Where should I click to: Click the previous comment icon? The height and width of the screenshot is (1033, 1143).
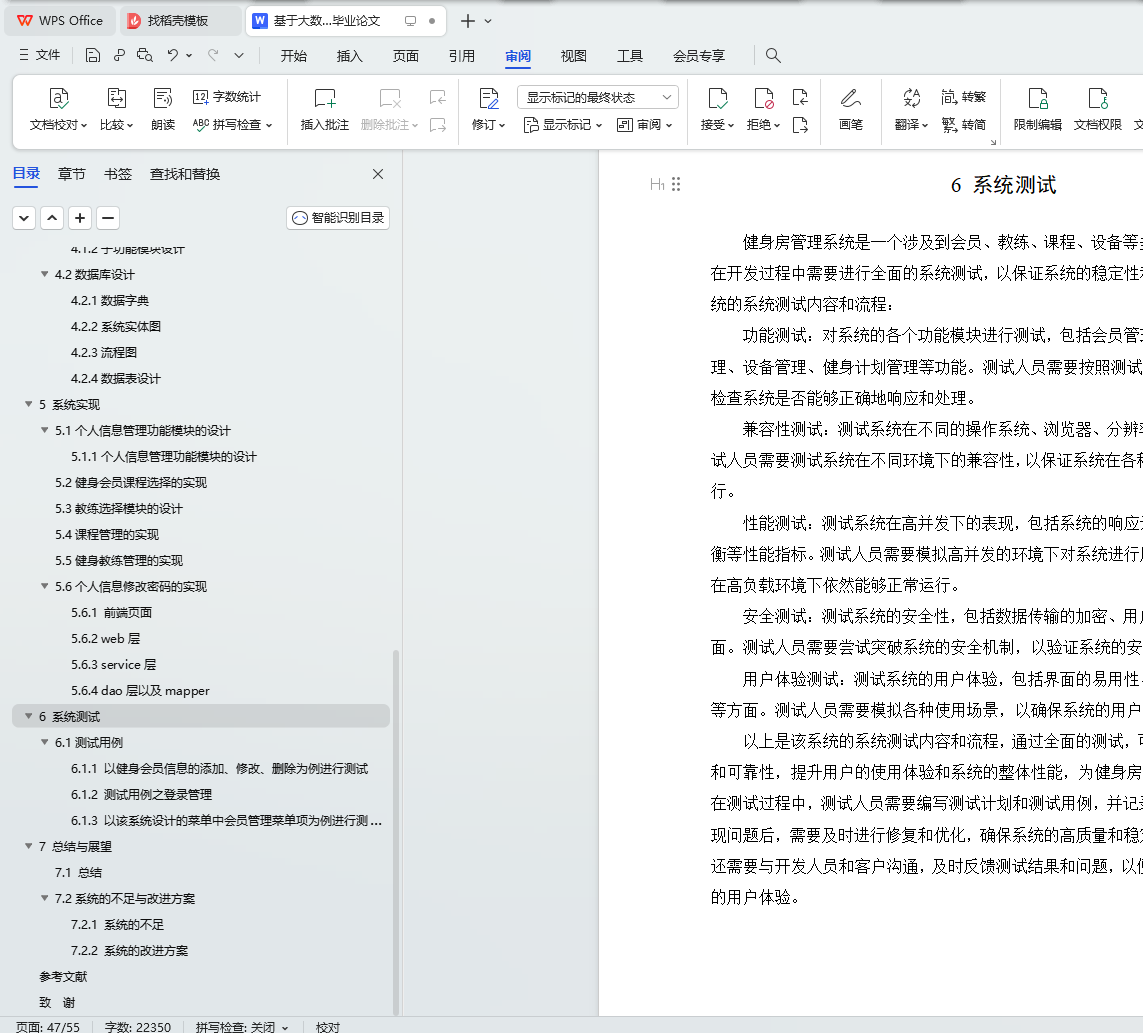click(437, 97)
